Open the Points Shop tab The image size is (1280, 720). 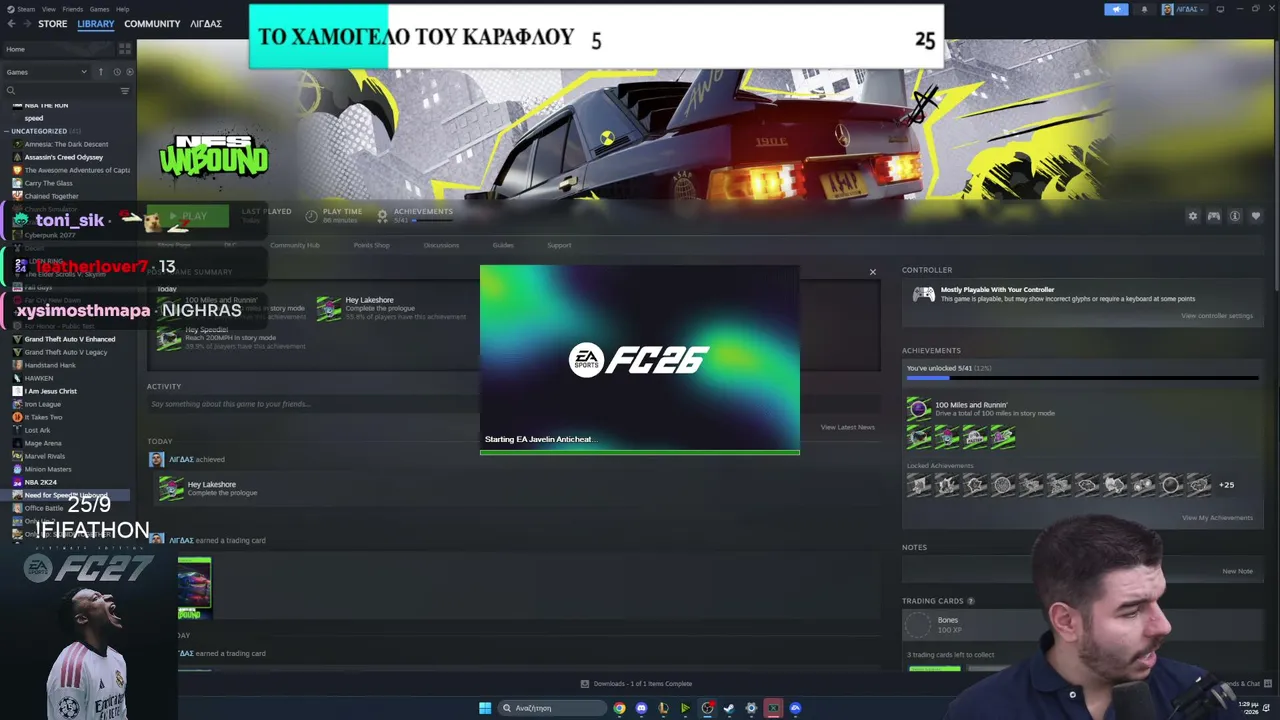(x=371, y=245)
